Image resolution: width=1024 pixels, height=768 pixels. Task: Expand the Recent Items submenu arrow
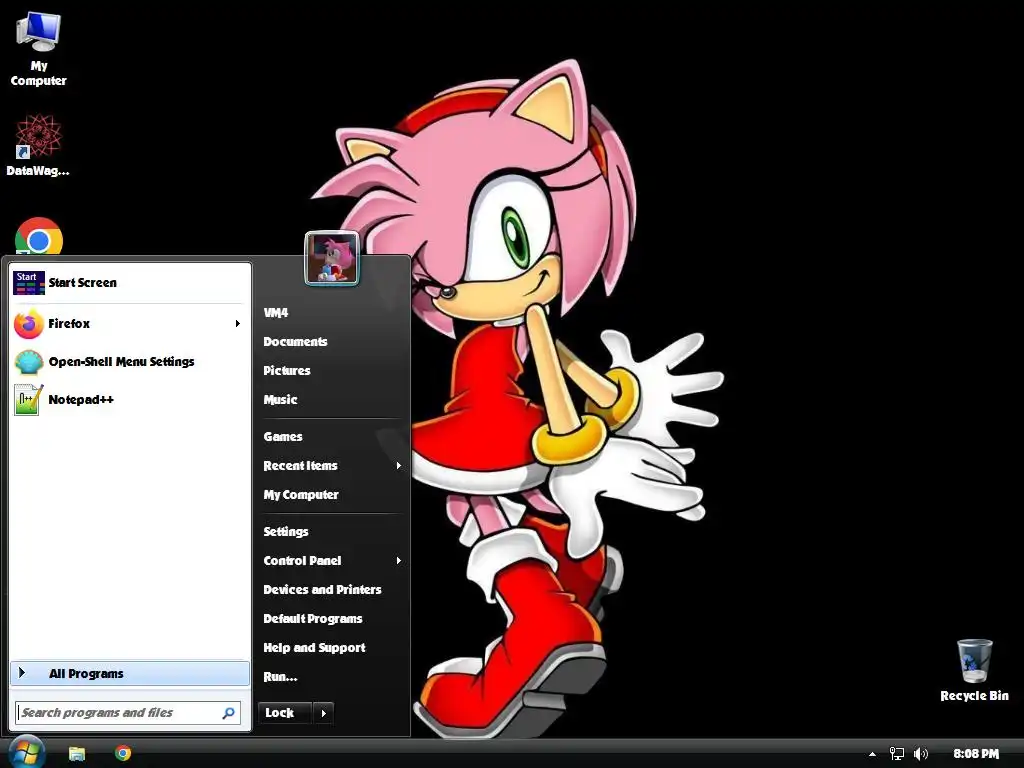[x=398, y=466]
